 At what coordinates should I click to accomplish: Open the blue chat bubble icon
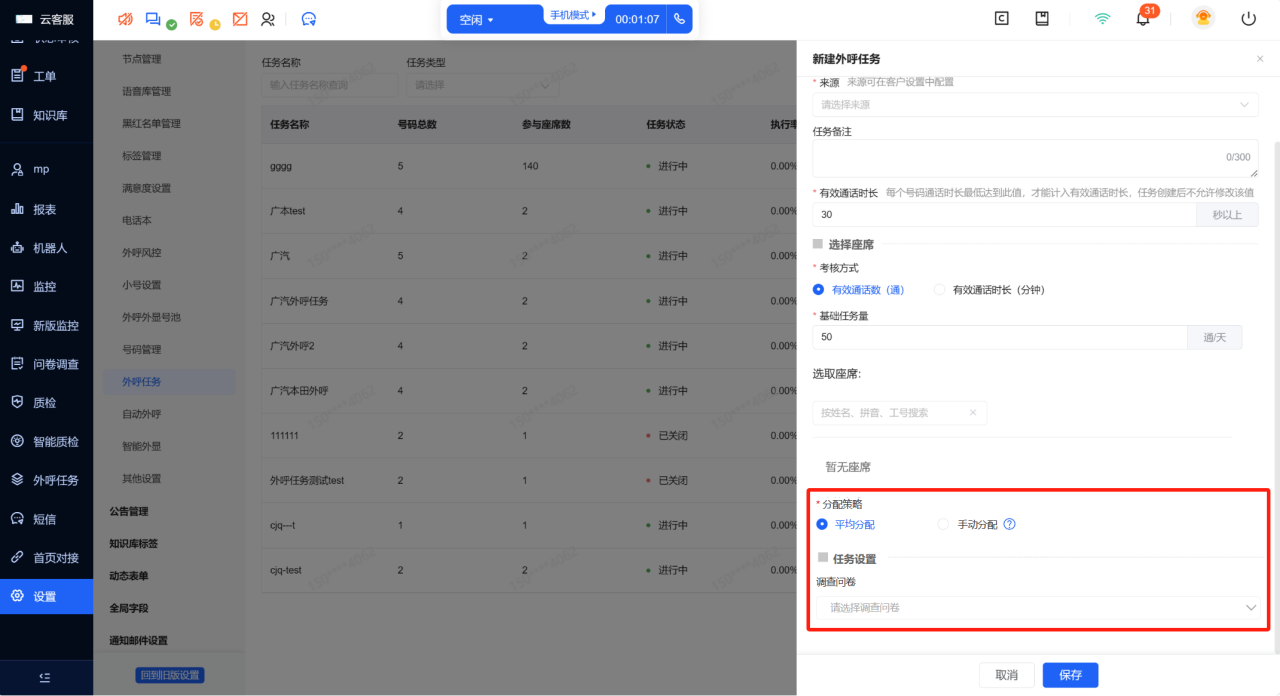pyautogui.click(x=309, y=19)
